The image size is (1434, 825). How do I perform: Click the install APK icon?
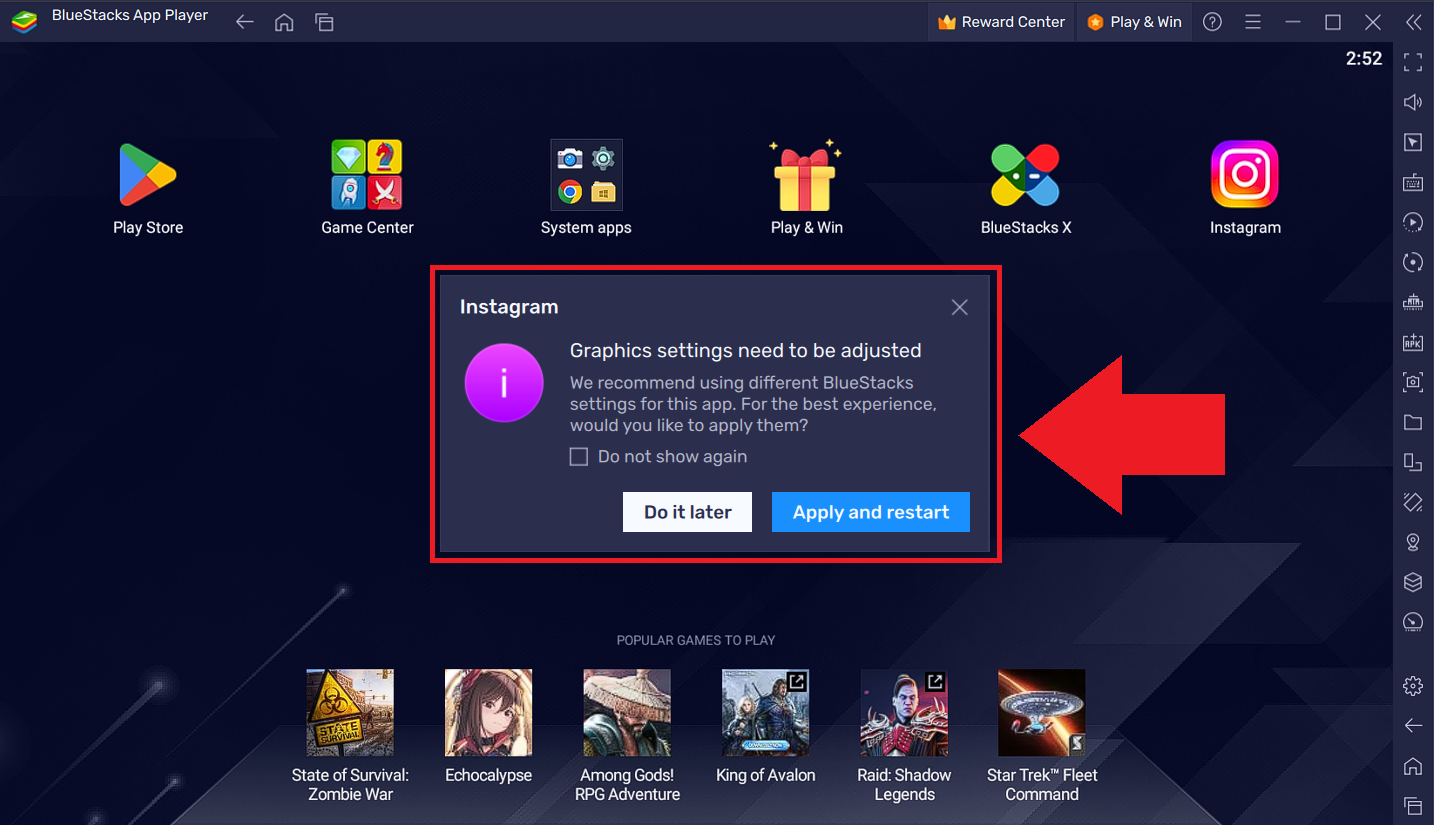coord(1413,342)
